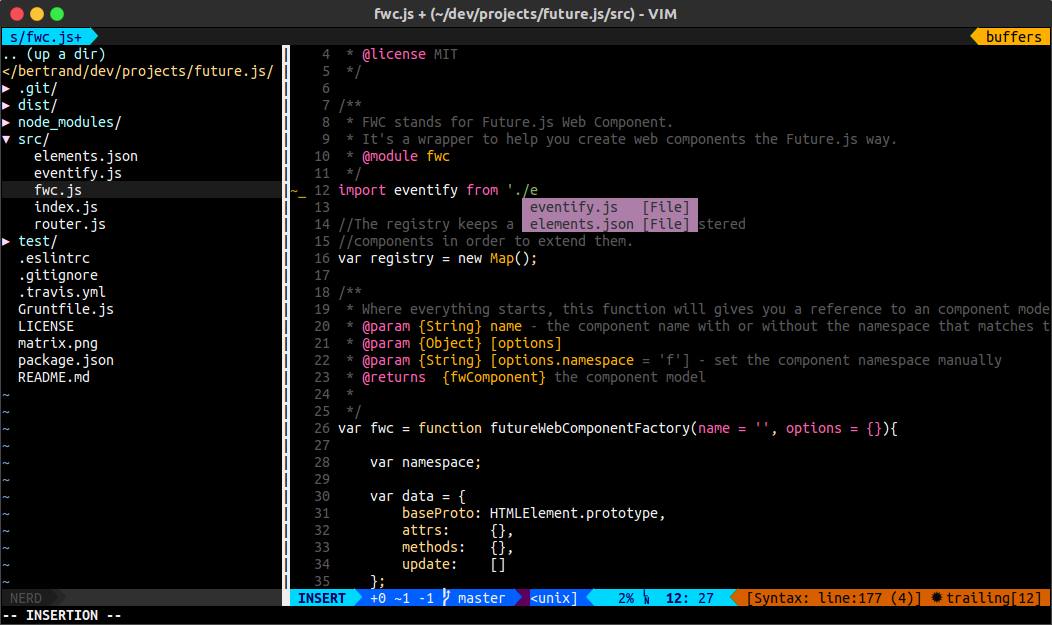Click the +0 ~1 -1 git diff segment
The height and width of the screenshot is (625, 1052).
point(399,597)
